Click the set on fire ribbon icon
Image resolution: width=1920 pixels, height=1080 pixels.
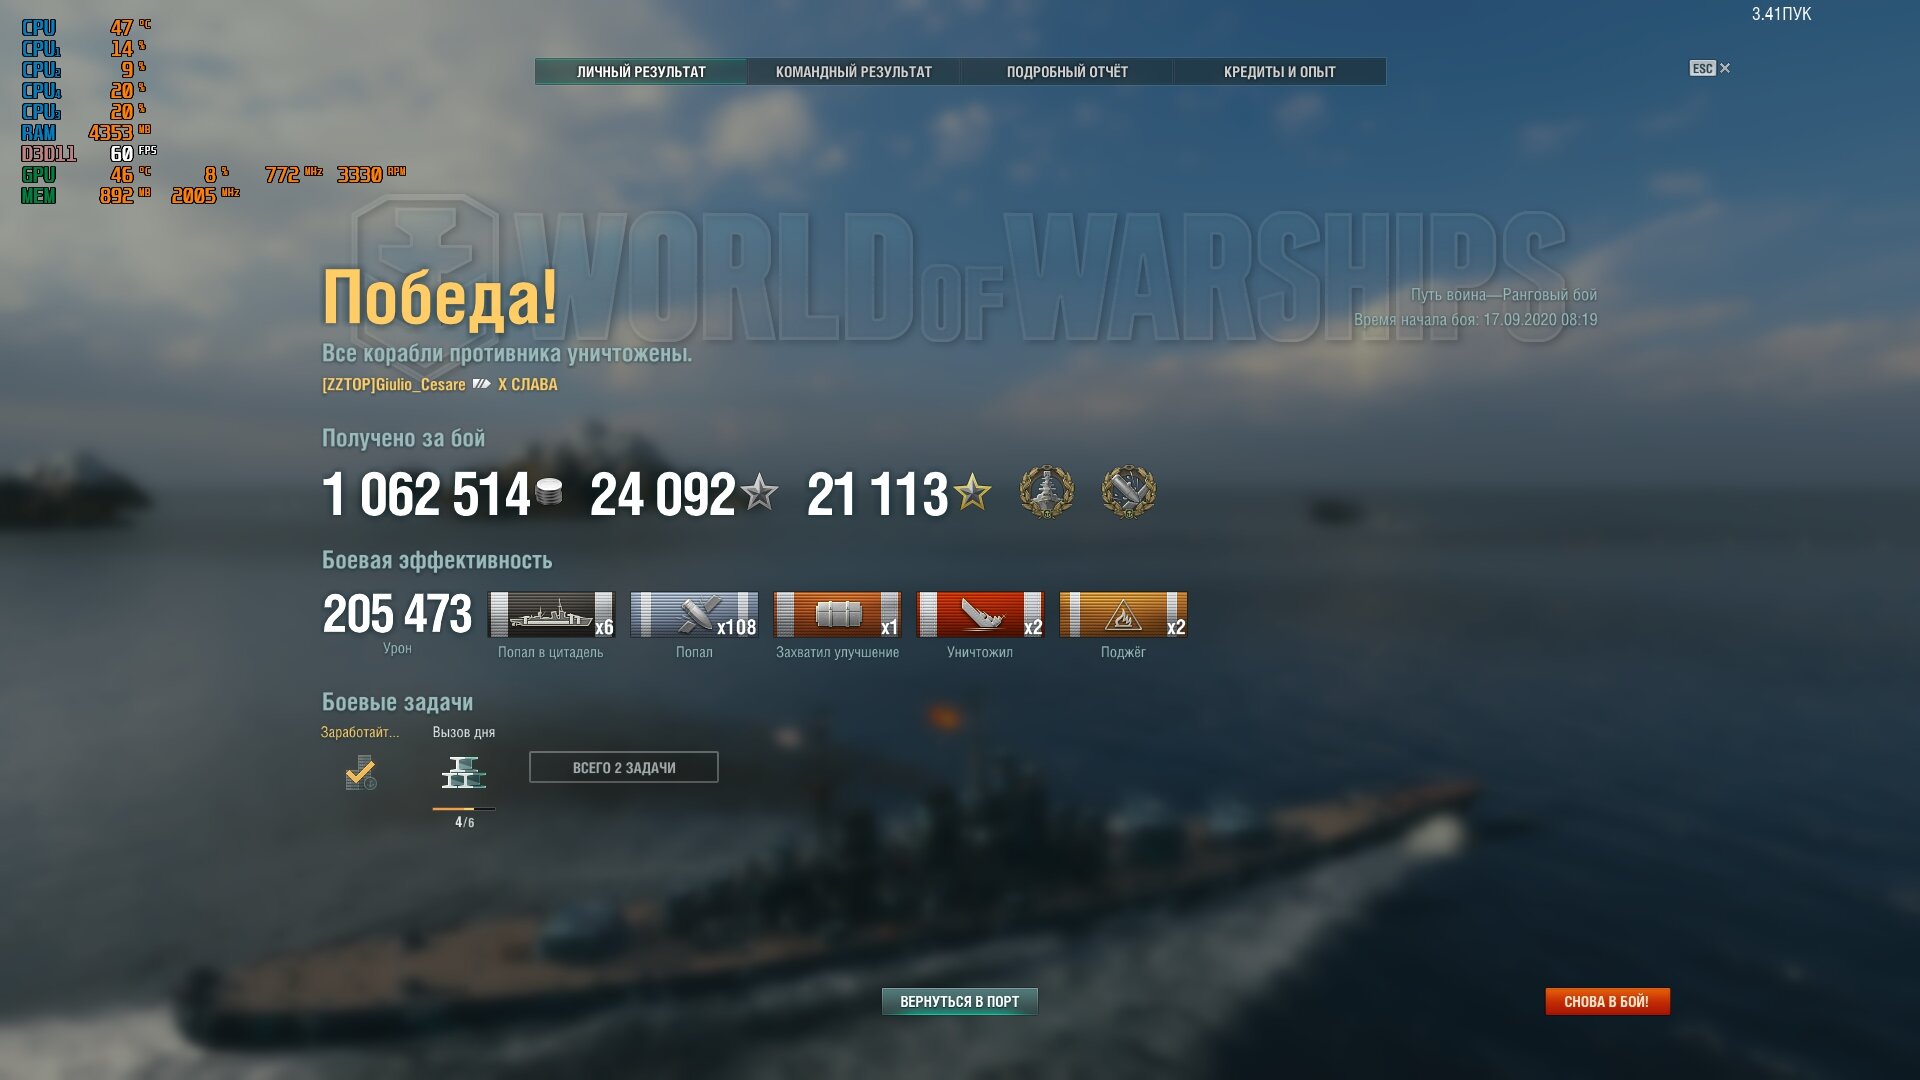pos(1123,614)
